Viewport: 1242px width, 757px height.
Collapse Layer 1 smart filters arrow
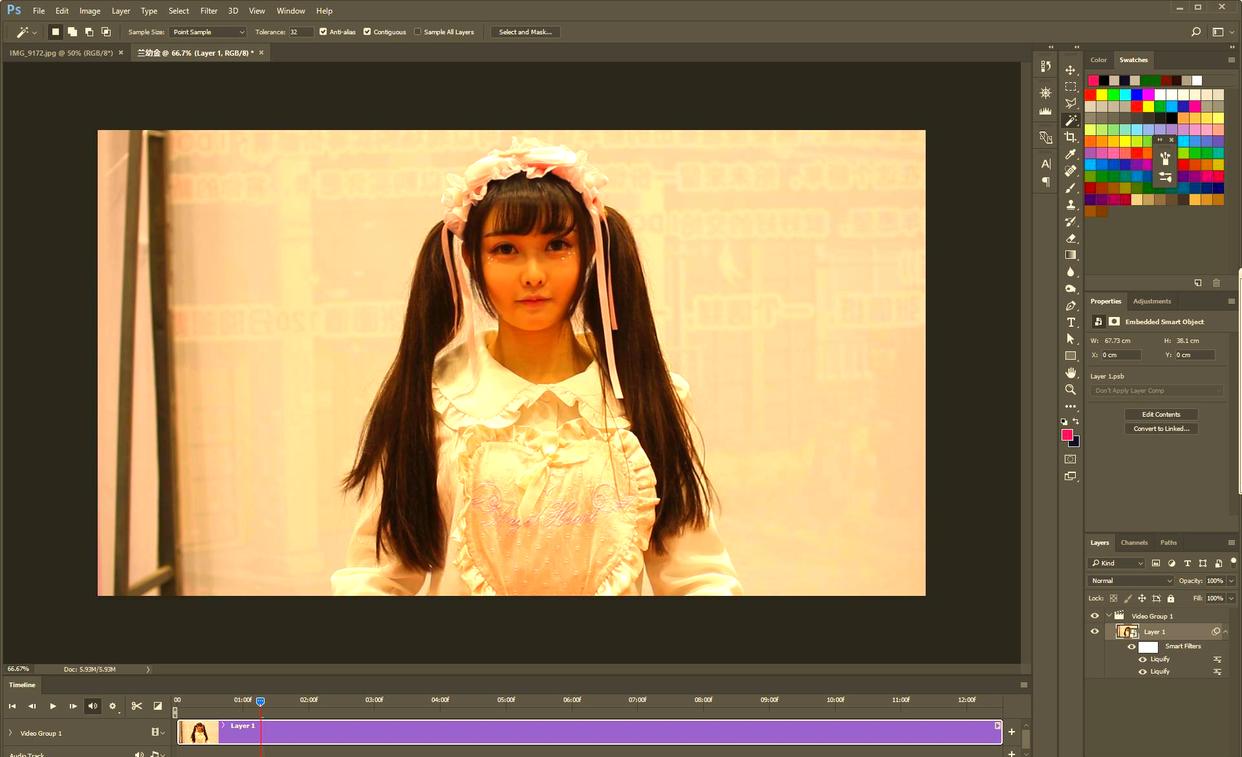click(x=1226, y=632)
